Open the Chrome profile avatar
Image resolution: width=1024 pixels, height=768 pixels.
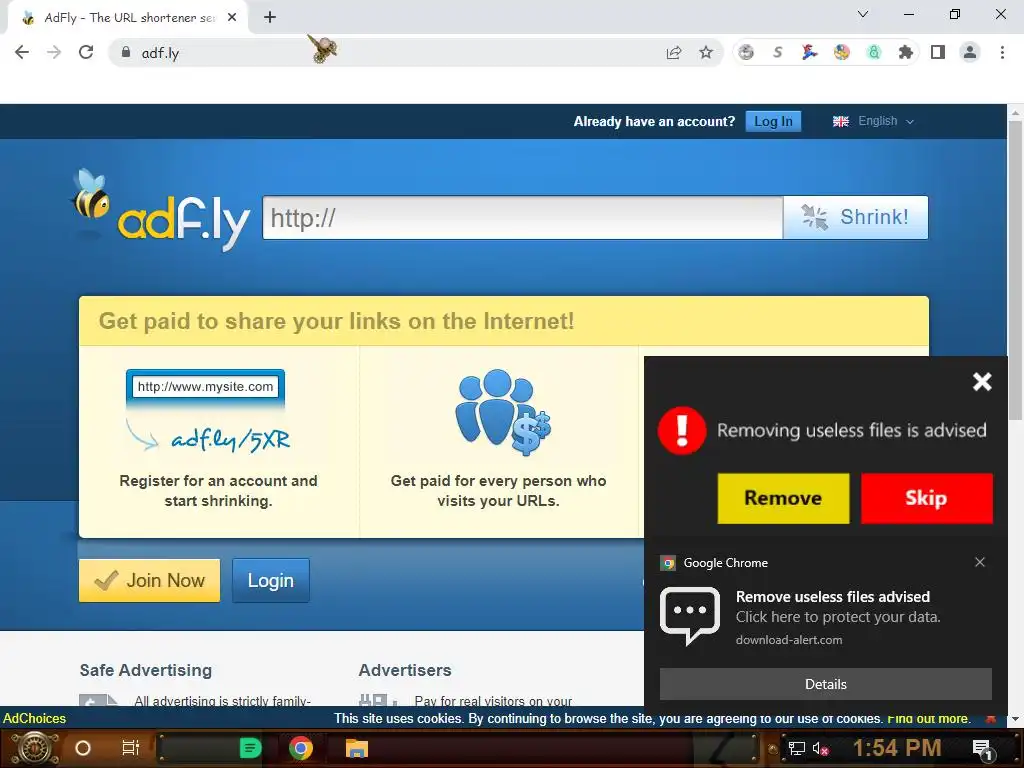click(970, 52)
